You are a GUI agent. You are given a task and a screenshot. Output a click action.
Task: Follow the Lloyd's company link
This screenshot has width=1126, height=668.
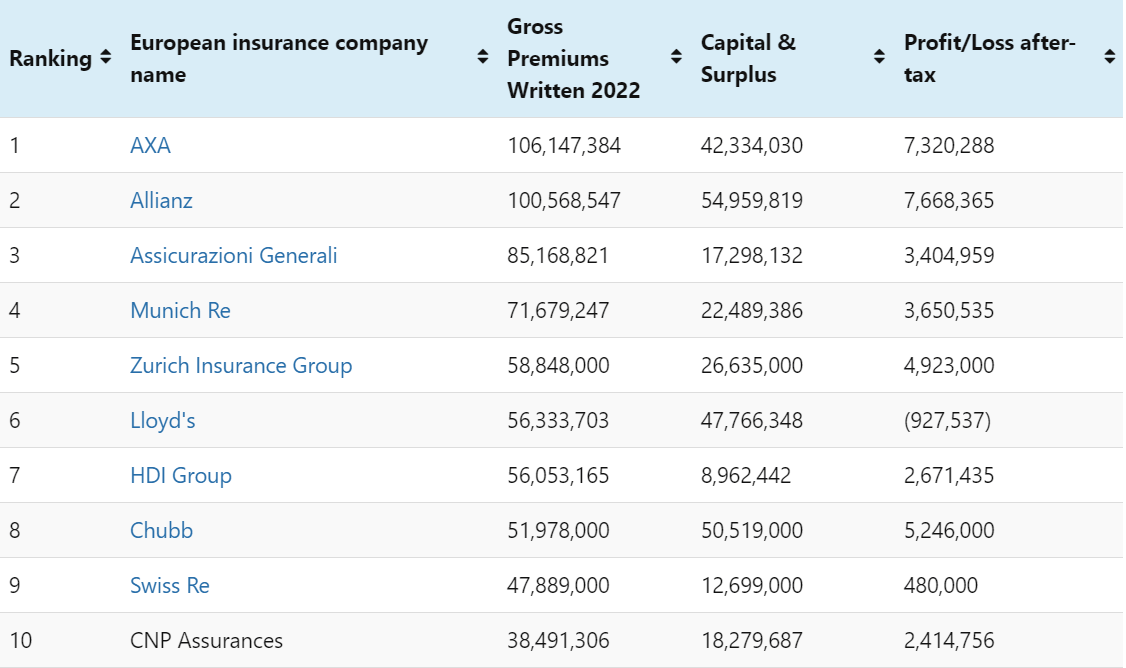162,421
